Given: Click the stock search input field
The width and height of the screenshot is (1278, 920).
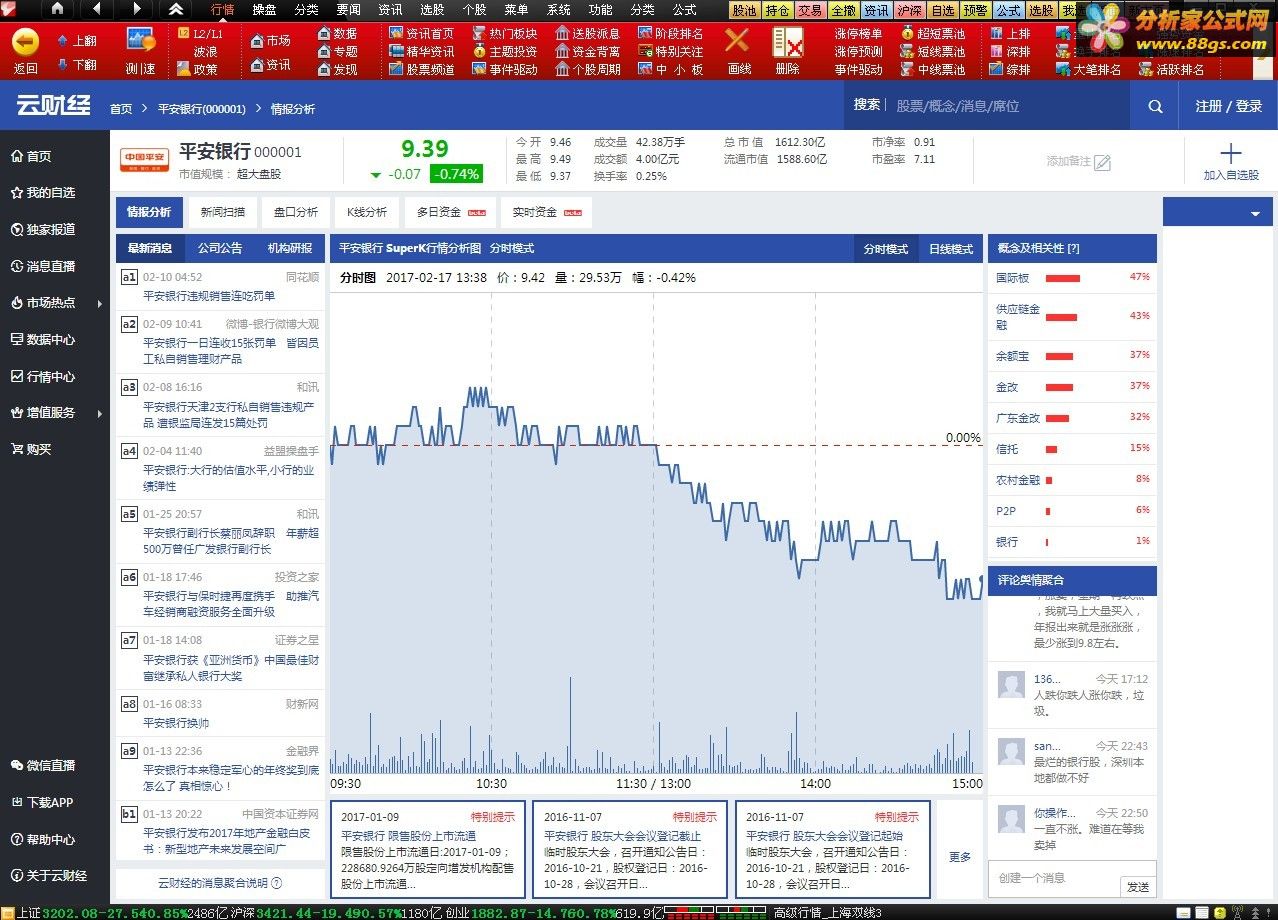Looking at the screenshot, I should click(1010, 106).
